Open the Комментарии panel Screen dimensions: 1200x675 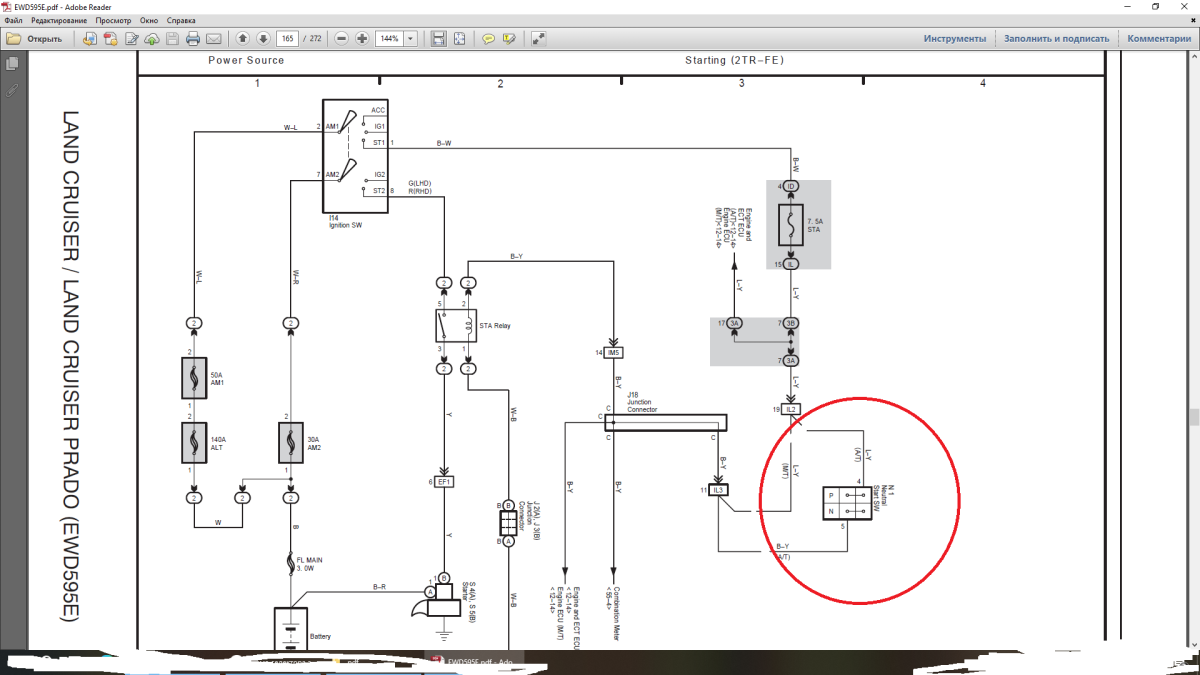click(1159, 38)
